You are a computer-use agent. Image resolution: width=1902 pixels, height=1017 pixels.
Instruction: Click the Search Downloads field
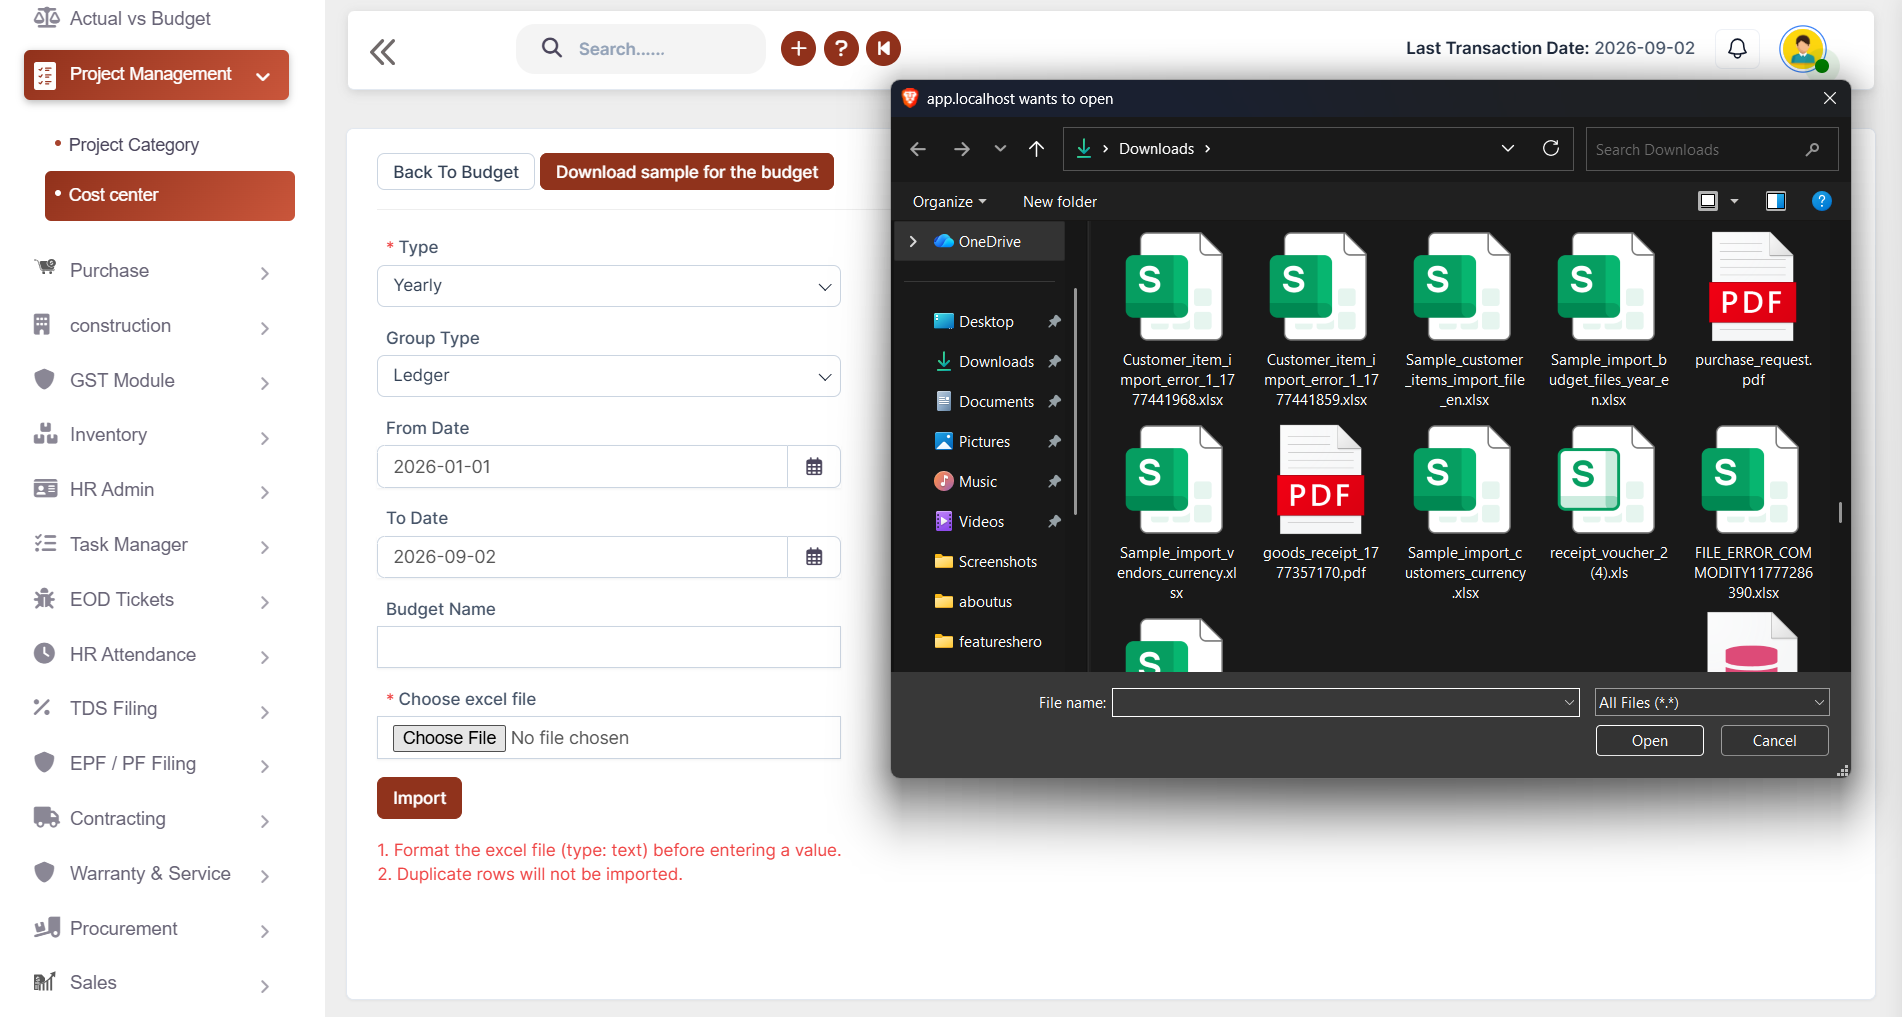coord(1711,149)
